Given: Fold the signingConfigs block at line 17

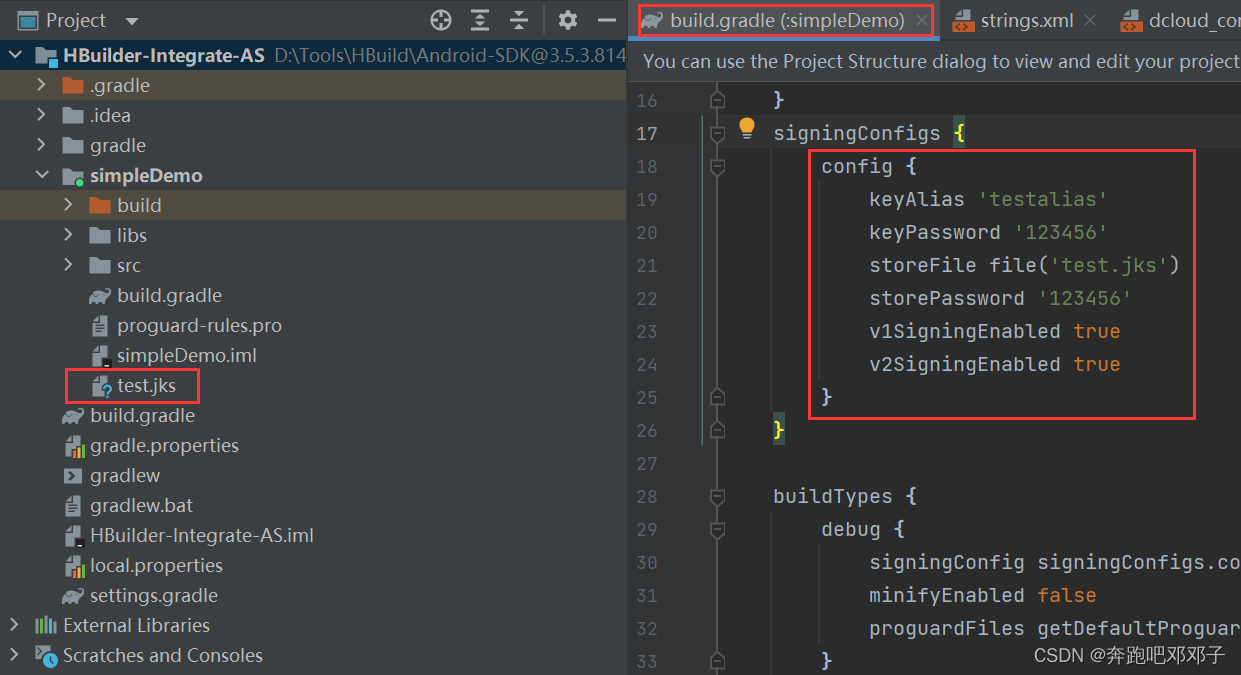Looking at the screenshot, I should 717,133.
